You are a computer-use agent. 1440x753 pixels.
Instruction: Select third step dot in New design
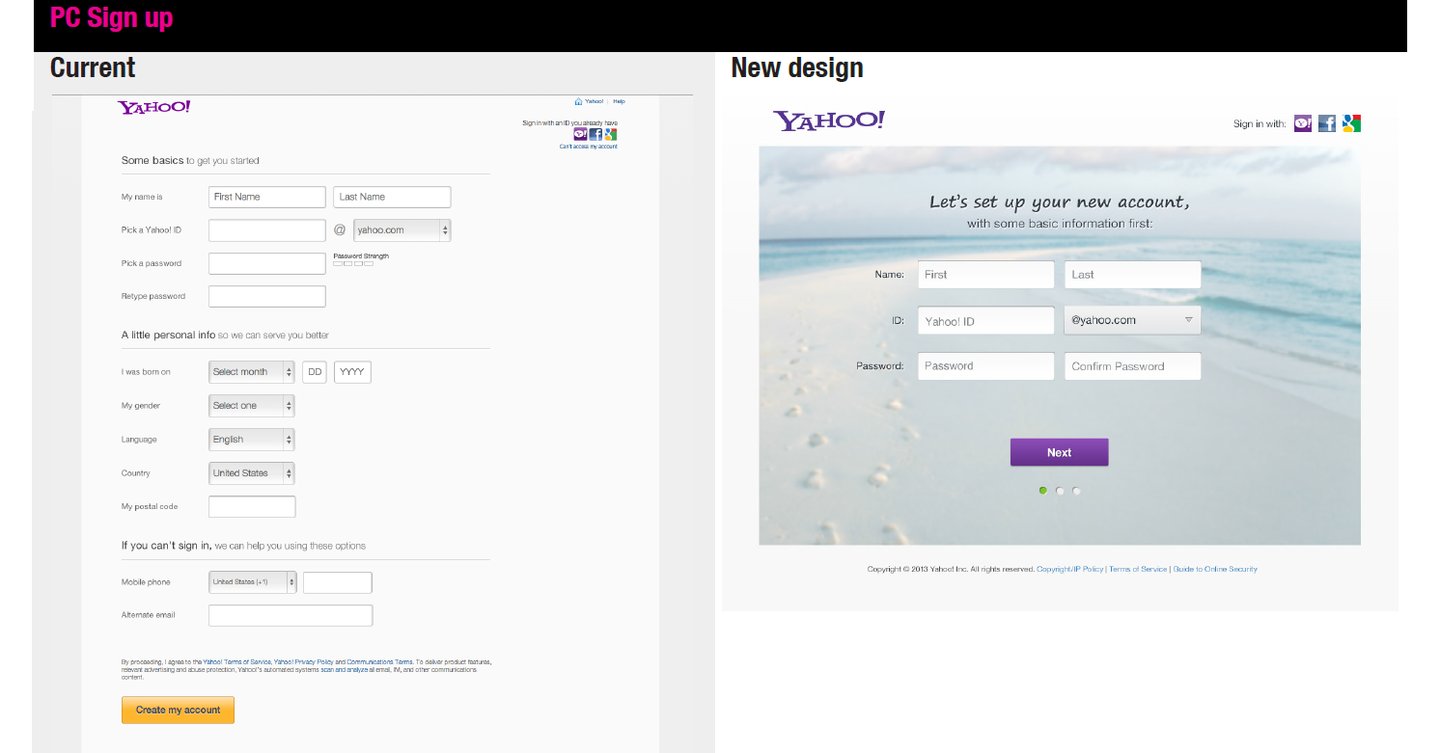1076,490
